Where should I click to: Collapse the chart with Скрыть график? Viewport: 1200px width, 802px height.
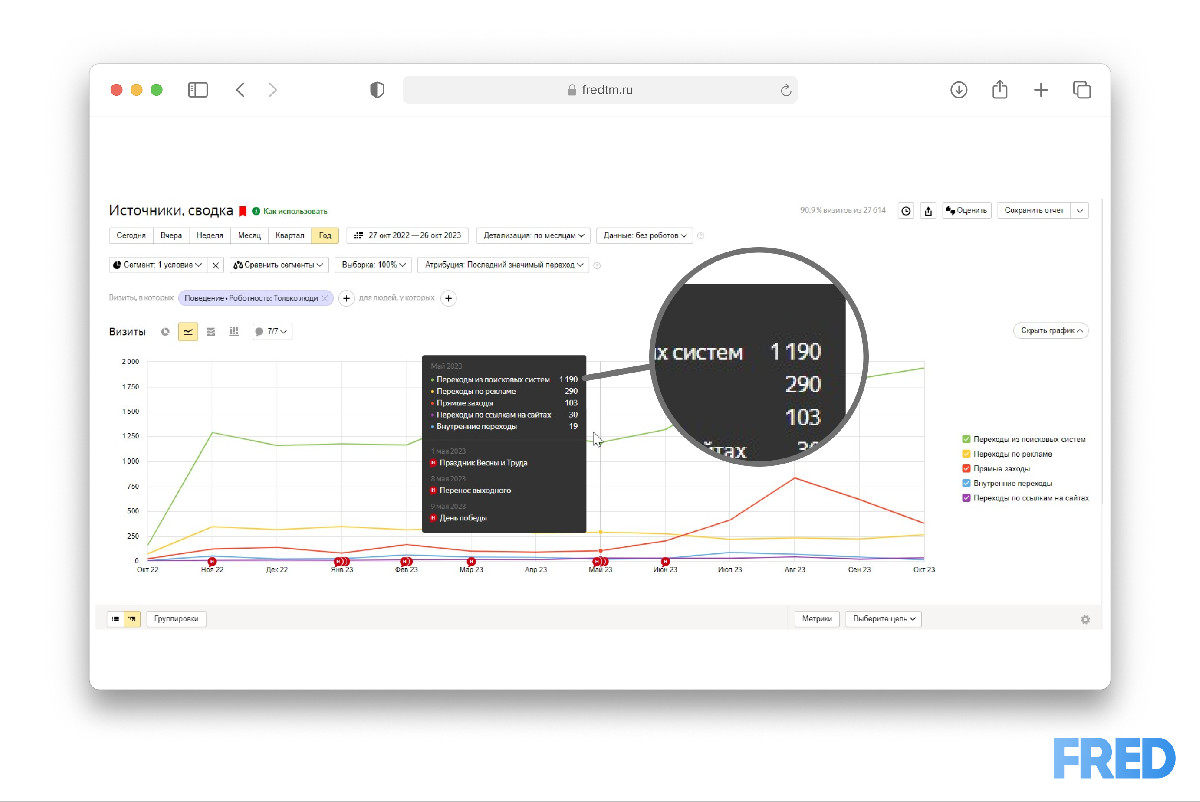(x=1050, y=331)
